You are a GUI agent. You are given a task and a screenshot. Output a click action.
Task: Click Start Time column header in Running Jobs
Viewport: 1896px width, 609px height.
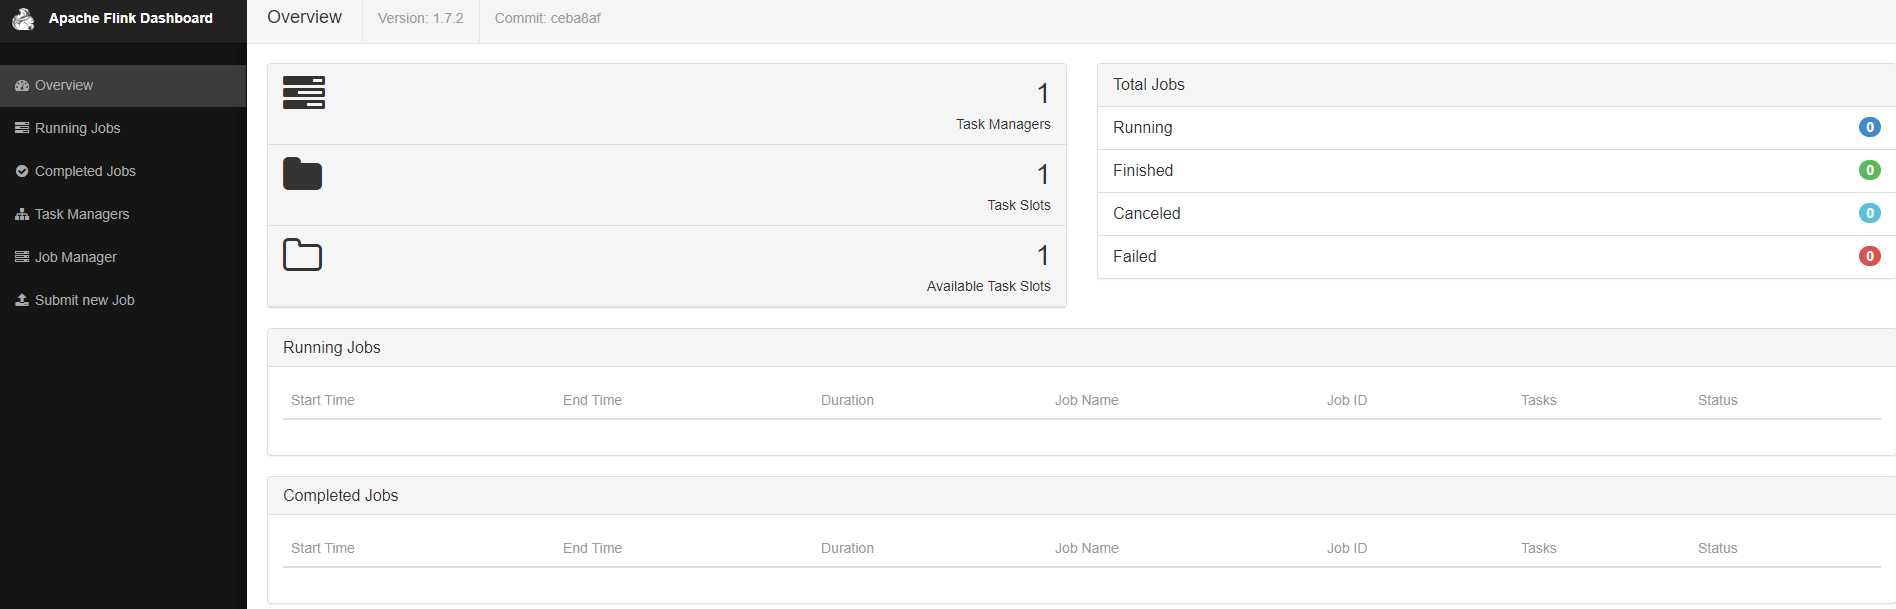coord(322,400)
